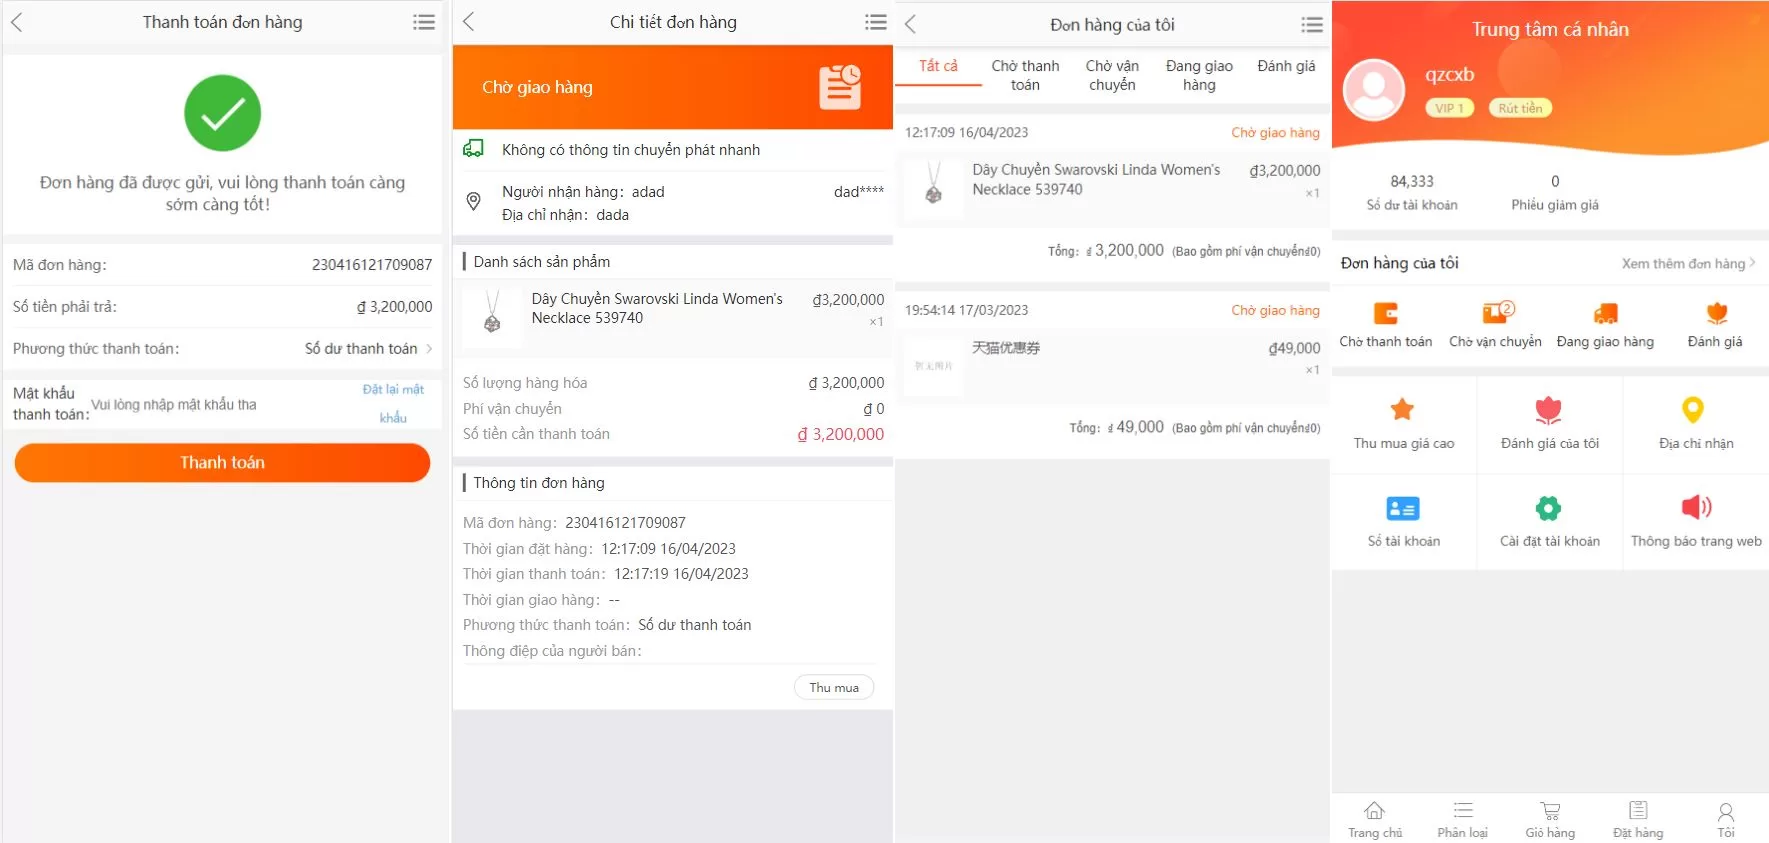
Task: Open the Chờ thanh toán wallet icon
Action: tap(1385, 314)
